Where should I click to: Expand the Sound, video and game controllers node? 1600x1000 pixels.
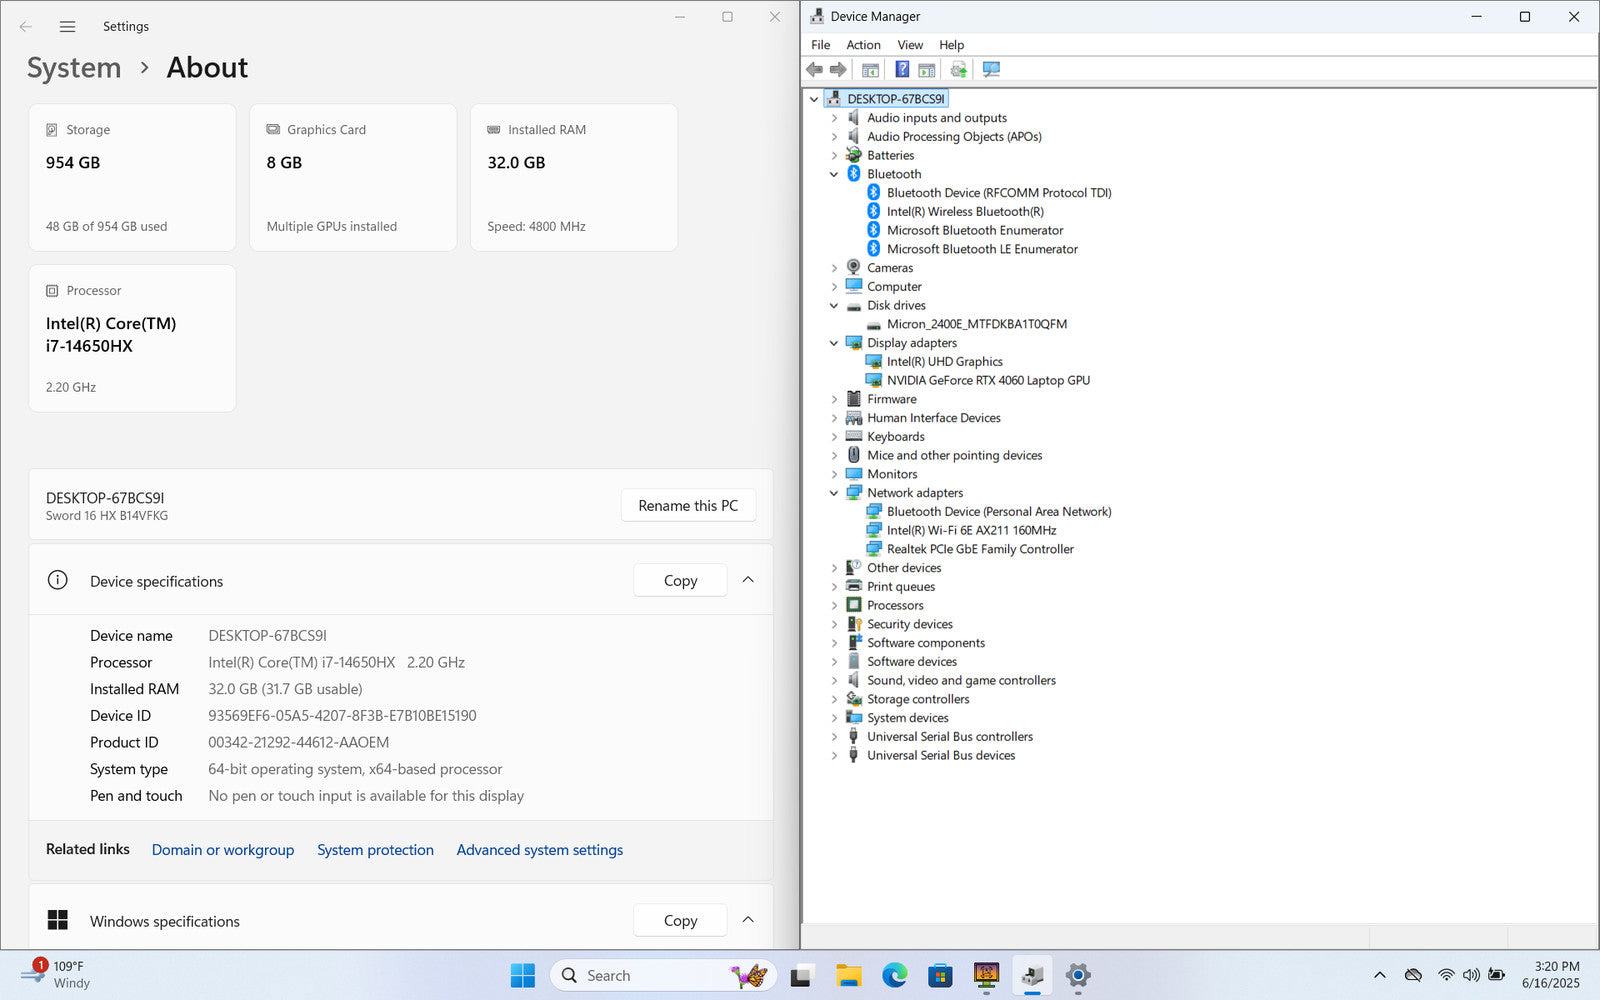click(x=834, y=681)
